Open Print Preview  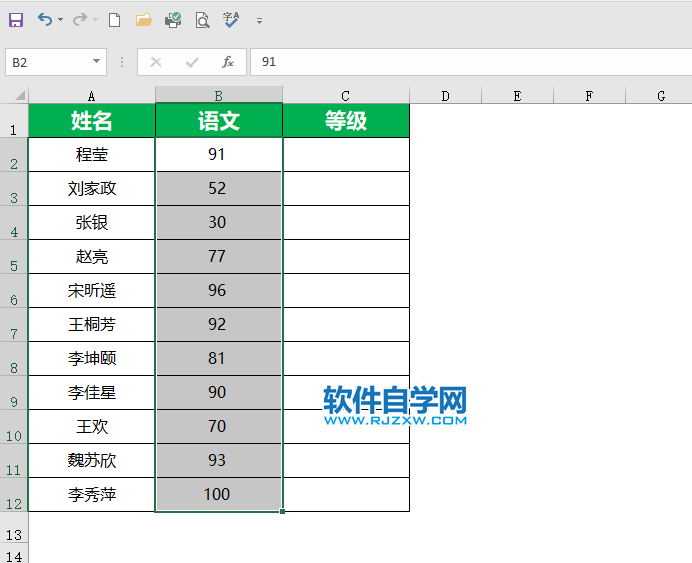click(x=202, y=20)
